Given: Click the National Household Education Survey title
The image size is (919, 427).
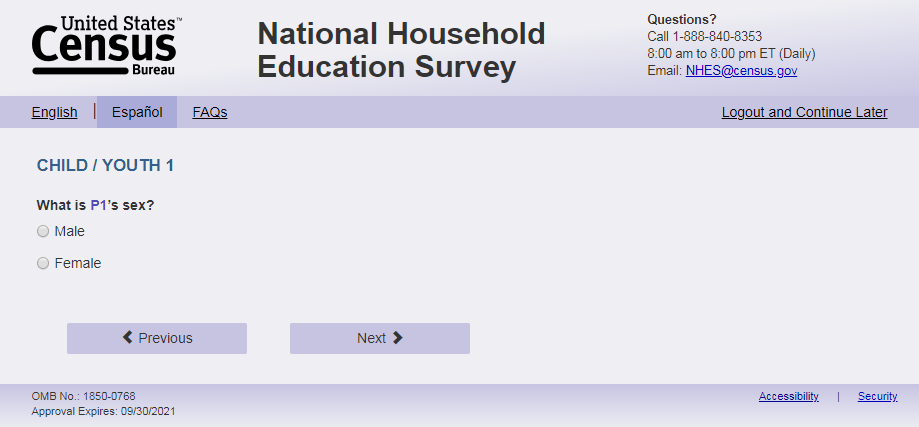Looking at the screenshot, I should pos(401,50).
